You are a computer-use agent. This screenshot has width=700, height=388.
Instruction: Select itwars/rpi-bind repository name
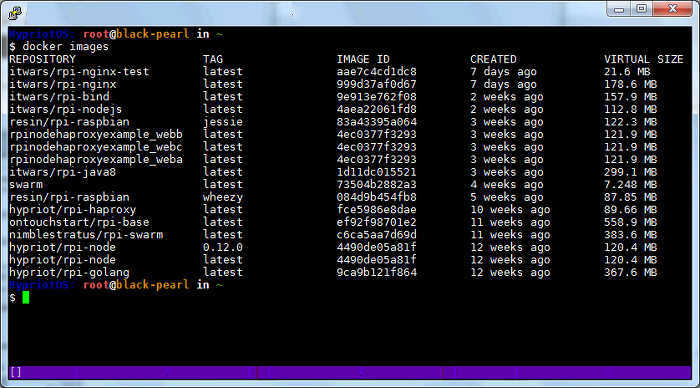[59, 96]
